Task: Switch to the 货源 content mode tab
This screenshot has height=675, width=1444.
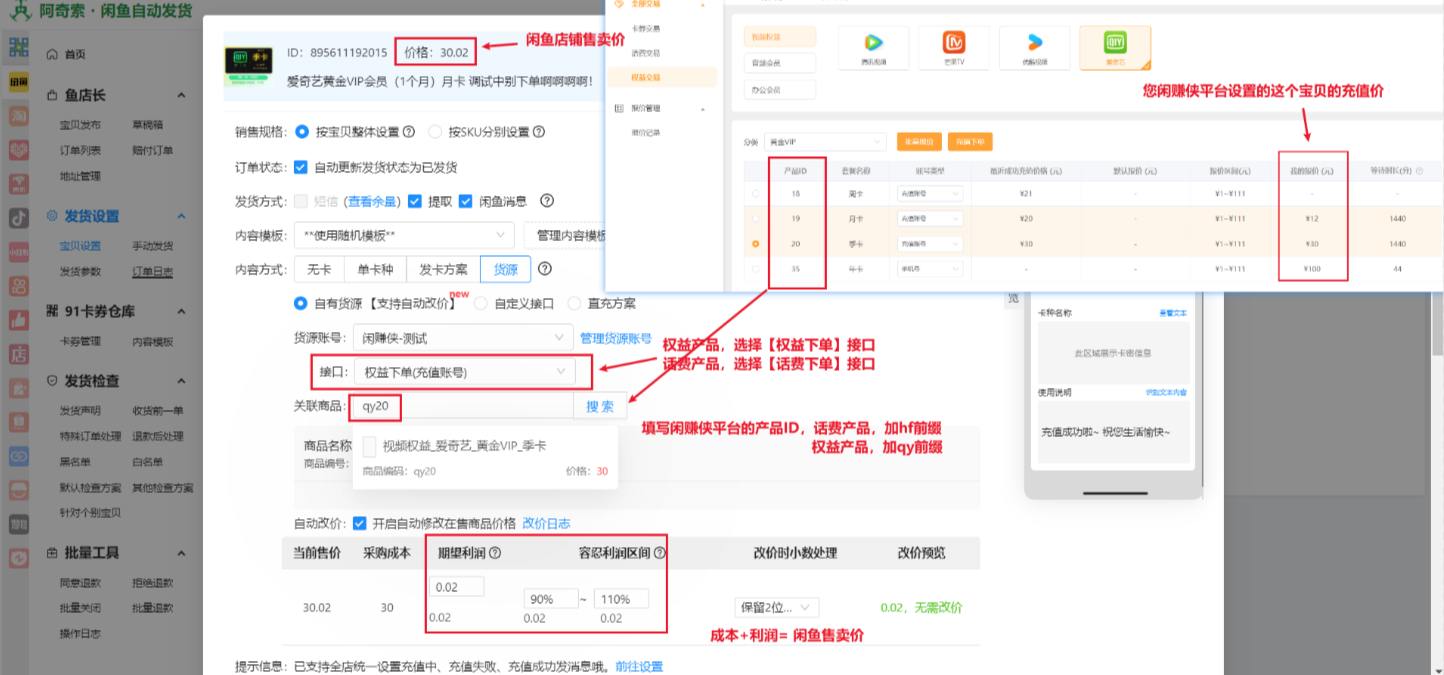Action: coord(506,269)
